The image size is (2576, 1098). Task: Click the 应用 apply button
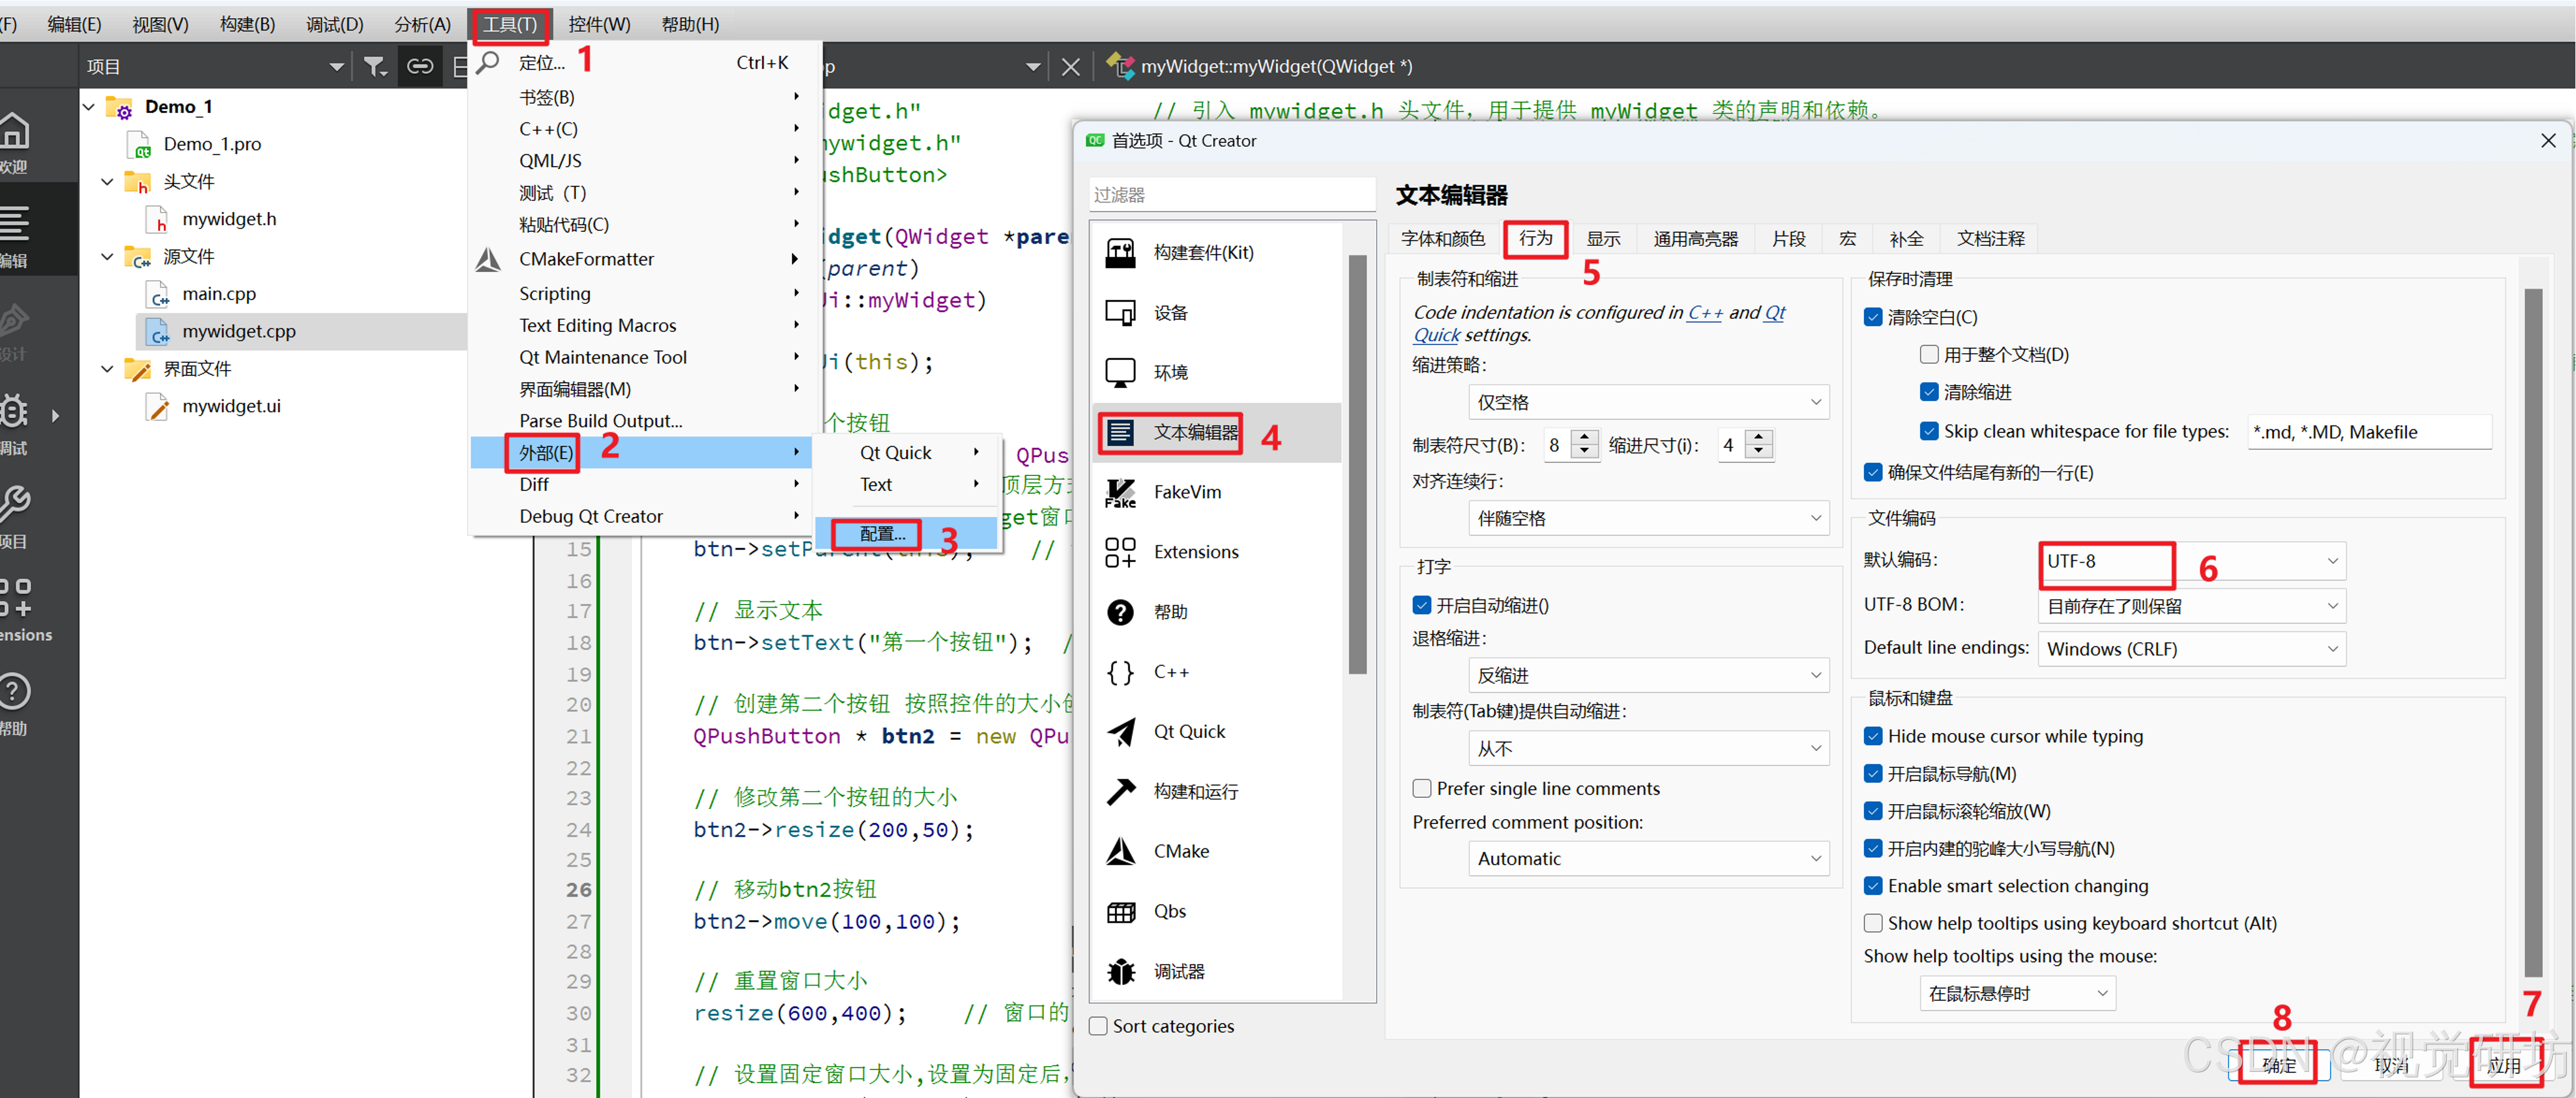click(x=2503, y=1065)
